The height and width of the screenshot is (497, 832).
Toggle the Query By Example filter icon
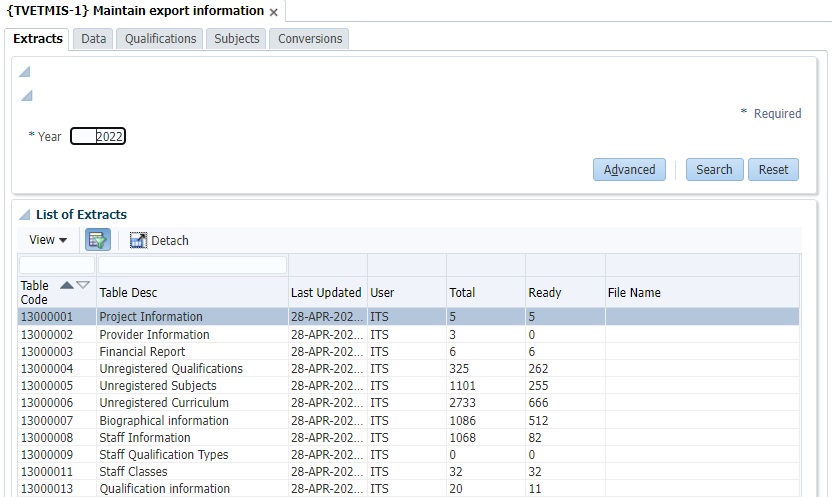point(98,240)
